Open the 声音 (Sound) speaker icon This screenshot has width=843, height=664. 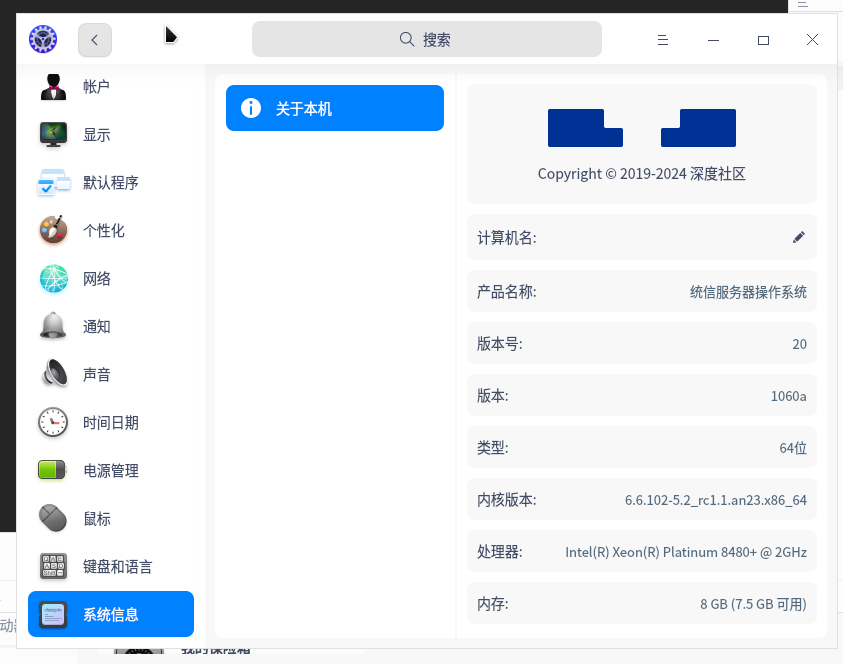(53, 375)
